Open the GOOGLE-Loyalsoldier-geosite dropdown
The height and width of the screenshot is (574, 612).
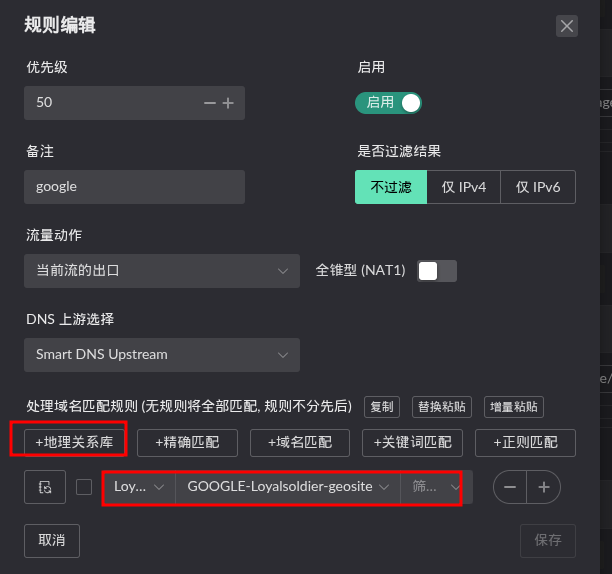(287, 487)
